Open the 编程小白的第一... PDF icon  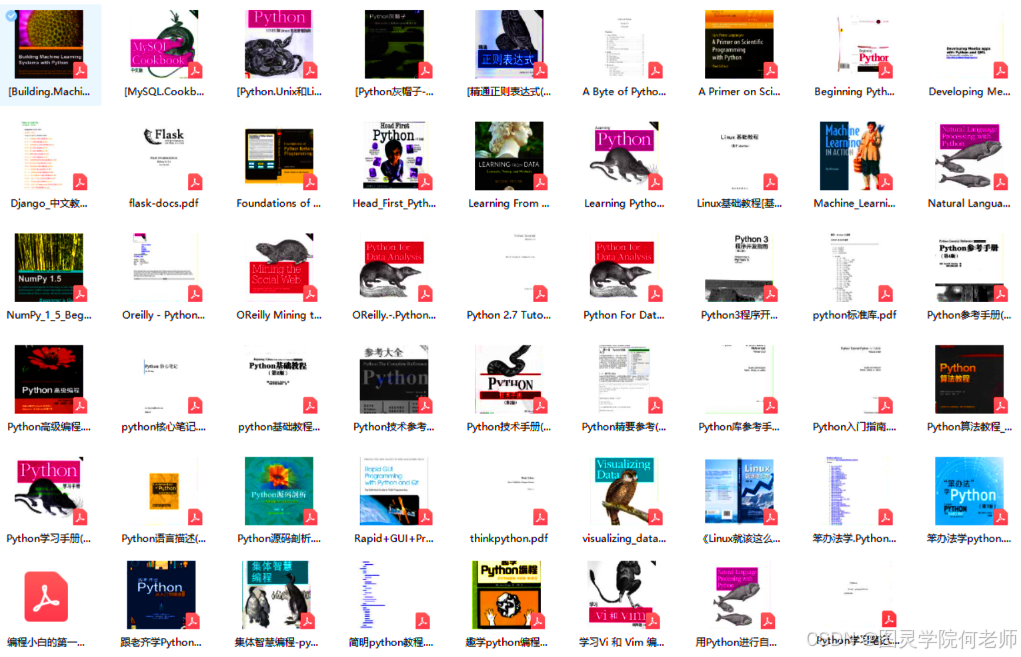46,596
